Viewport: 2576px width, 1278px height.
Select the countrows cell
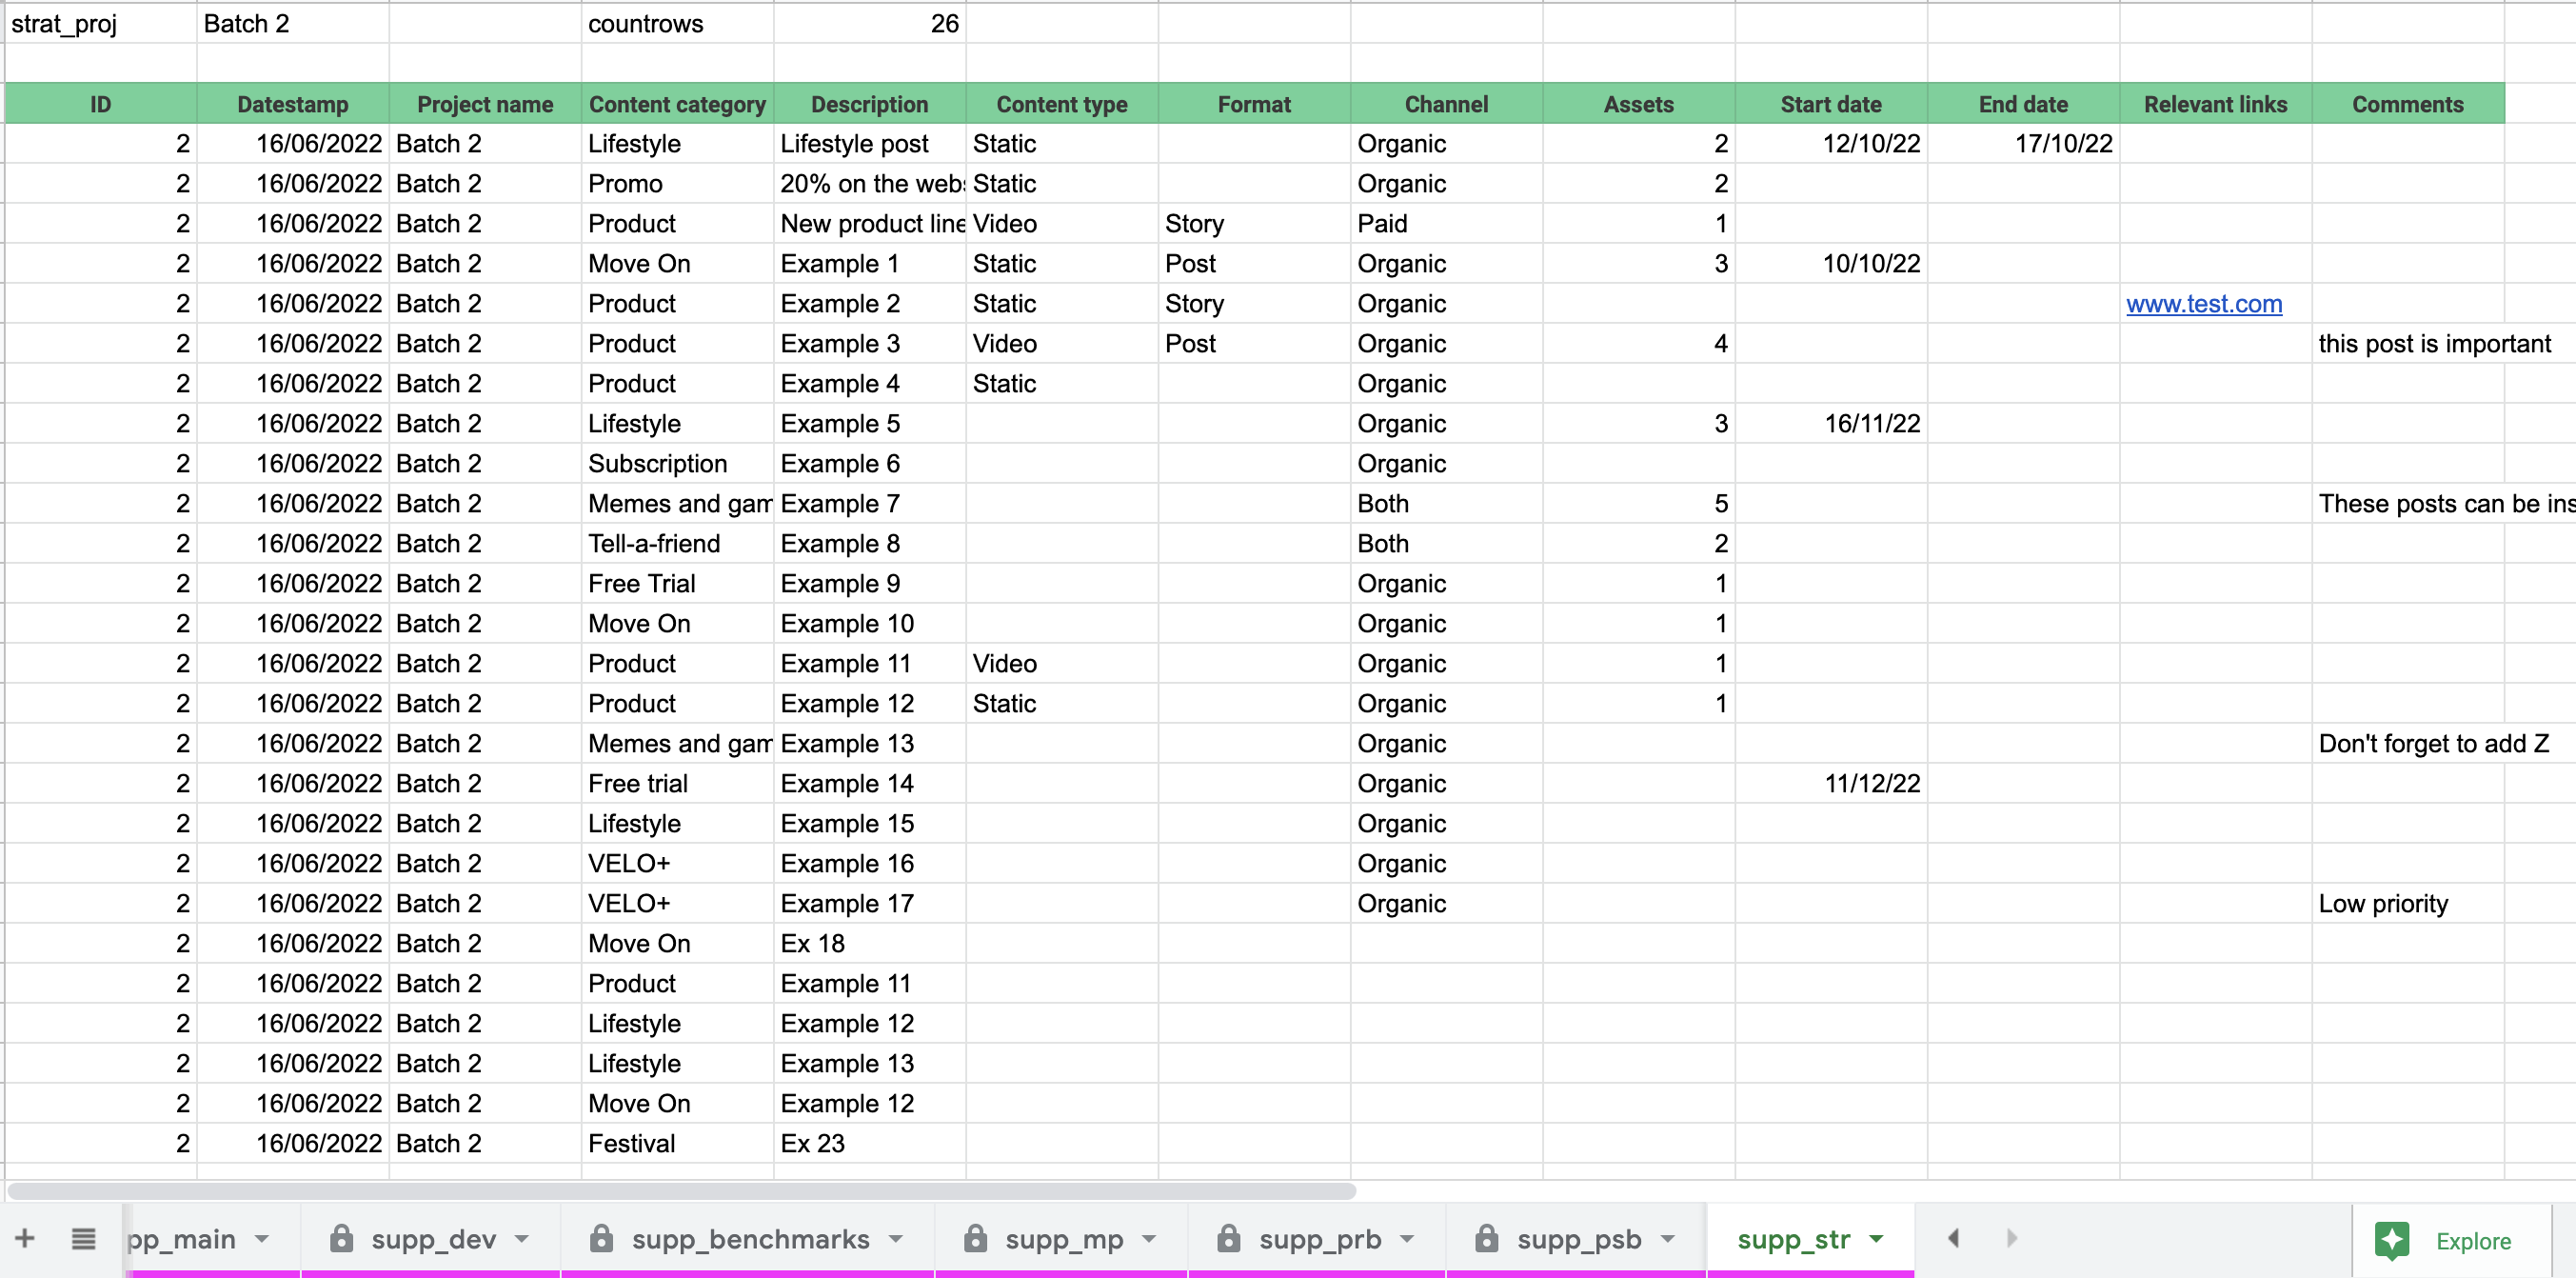click(x=677, y=23)
